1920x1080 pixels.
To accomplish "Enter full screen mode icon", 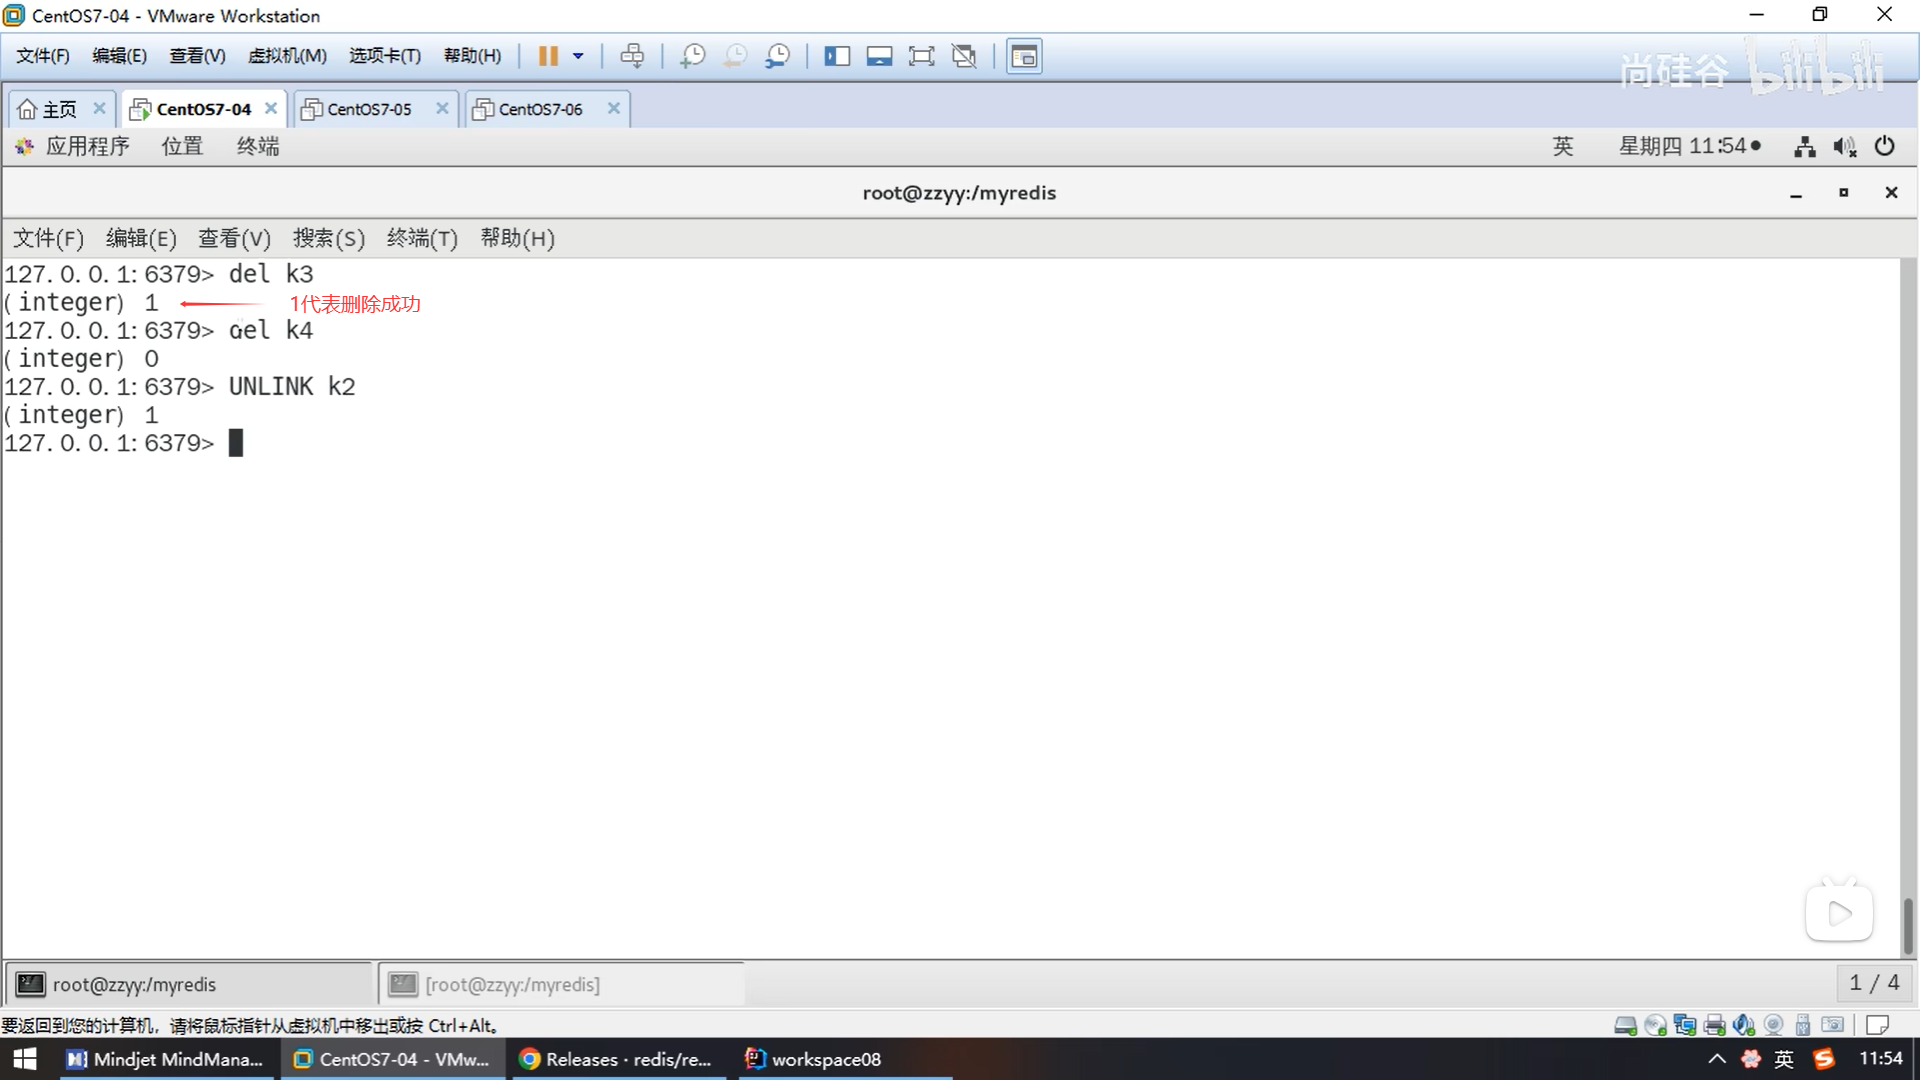I will (921, 56).
